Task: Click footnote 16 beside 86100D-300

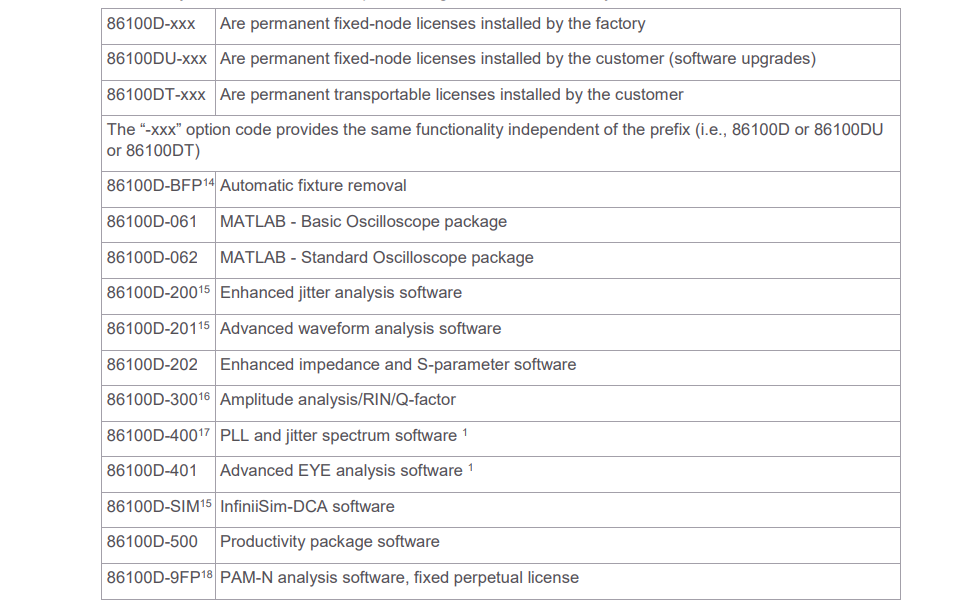Action: coord(204,396)
